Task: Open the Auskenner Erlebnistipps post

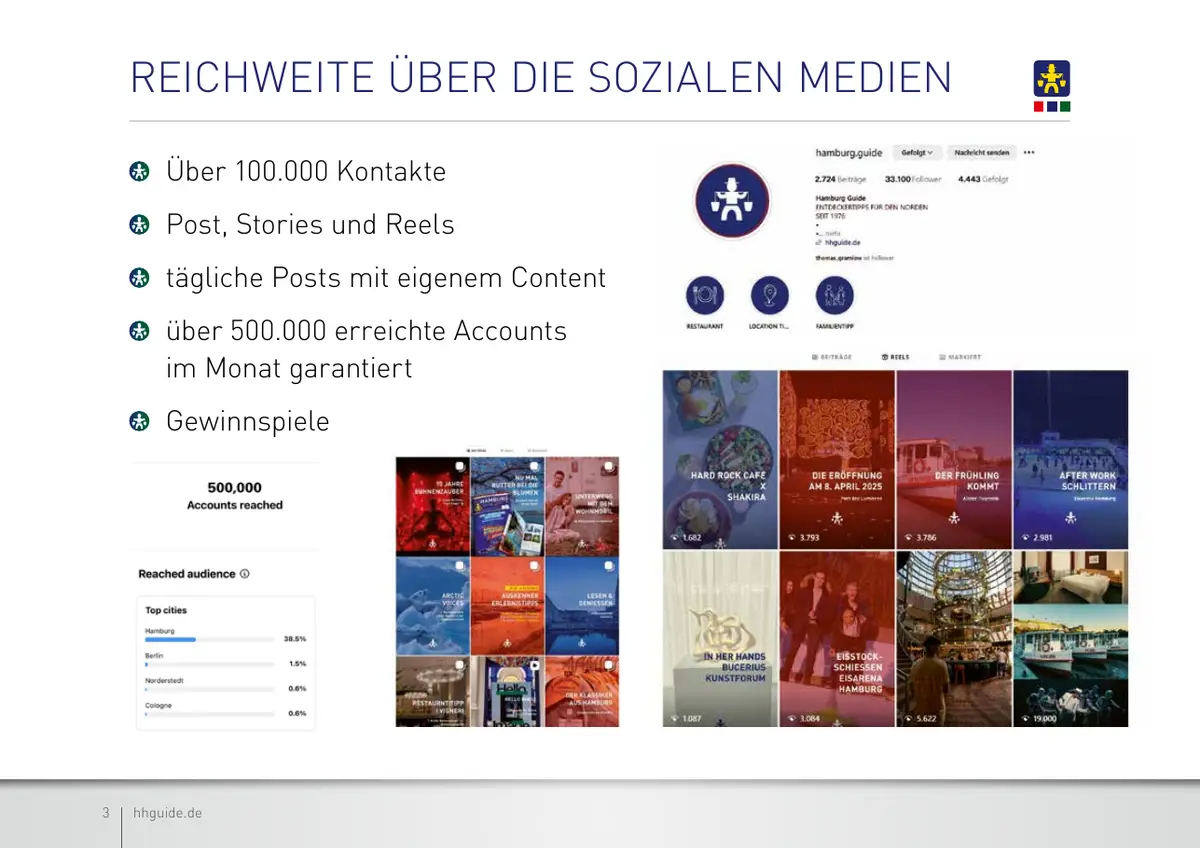Action: click(507, 605)
